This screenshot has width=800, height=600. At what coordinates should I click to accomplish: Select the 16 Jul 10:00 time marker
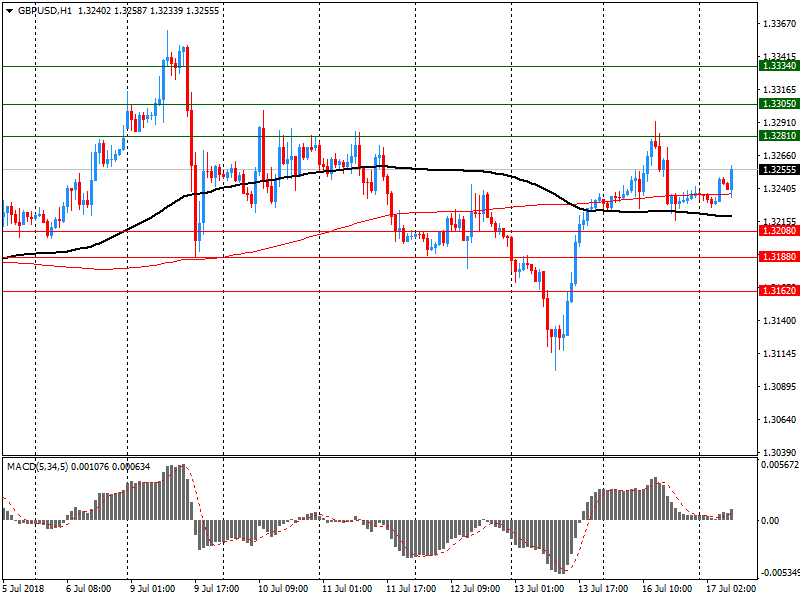[665, 589]
